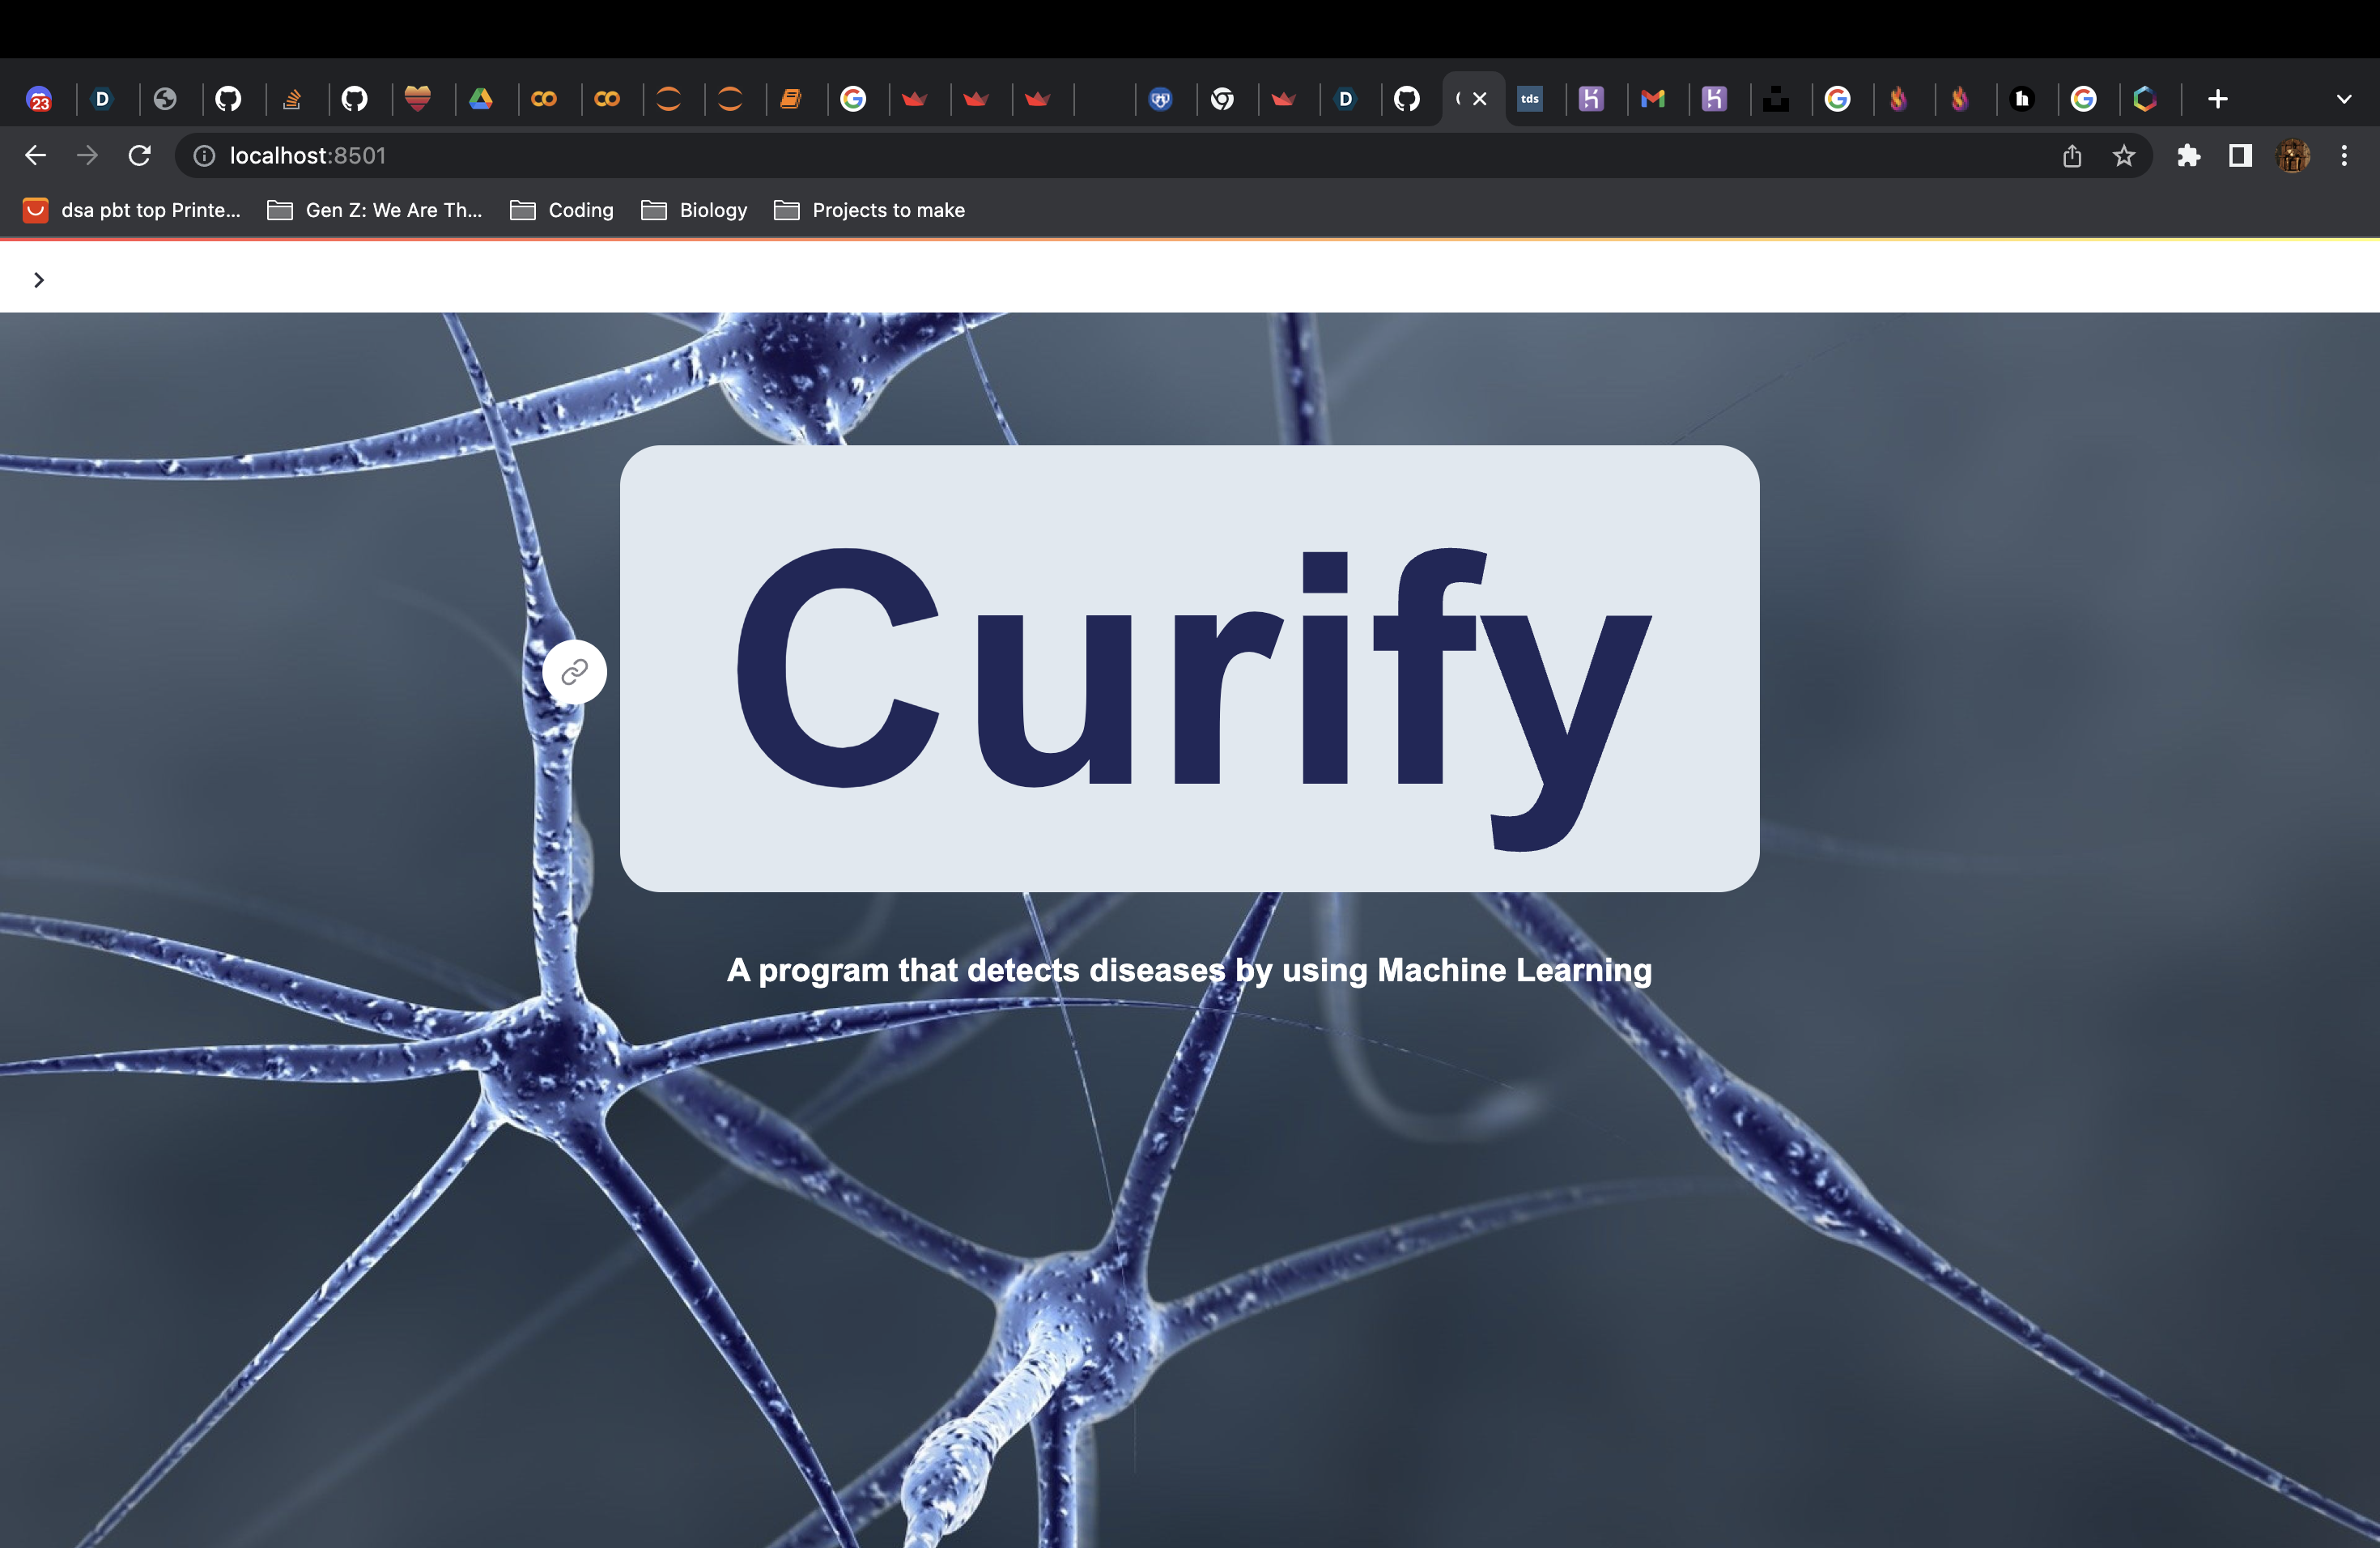Open the Extensions puzzle icon
The image size is (2380, 1548).
pyautogui.click(x=2188, y=156)
